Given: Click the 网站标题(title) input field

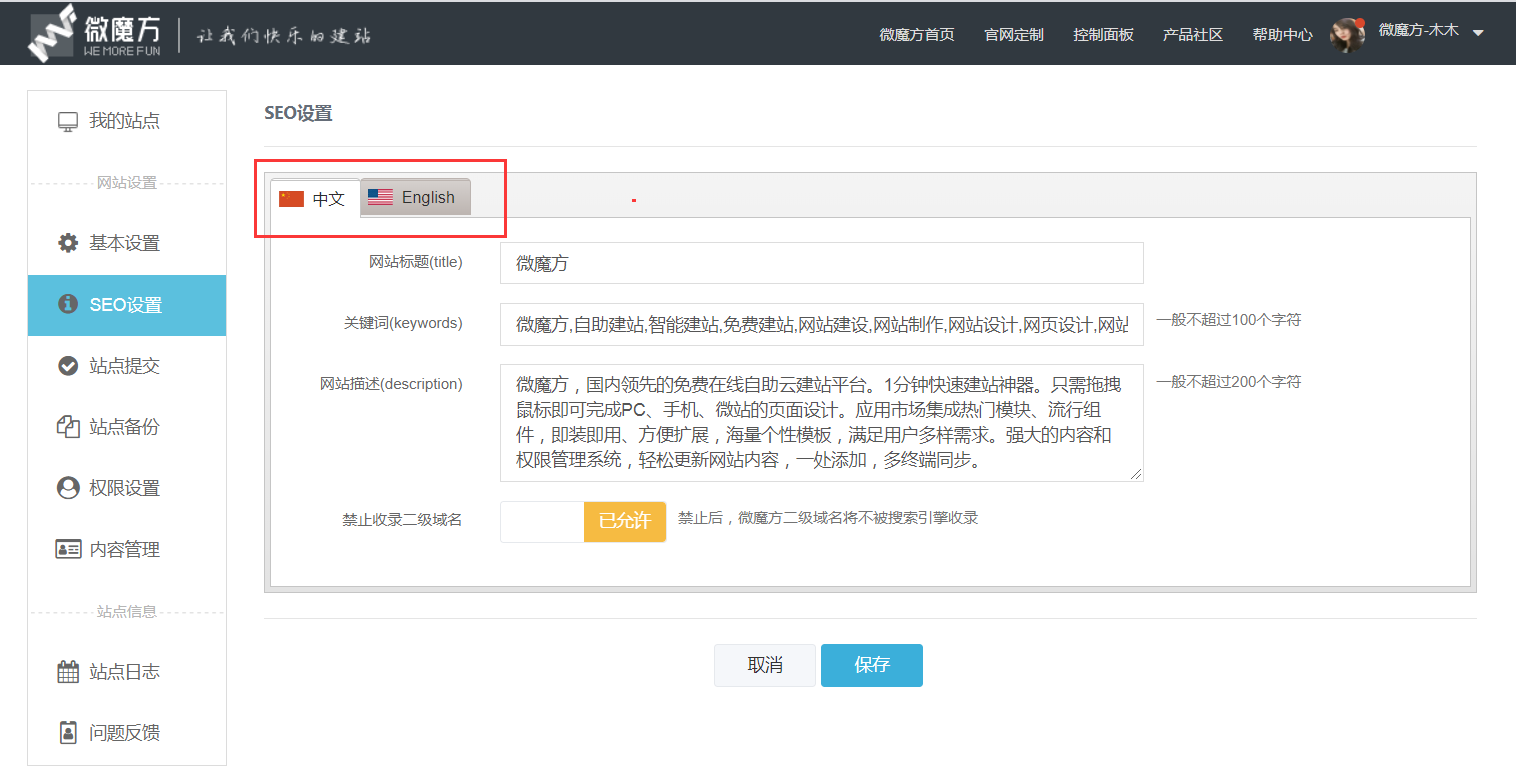Looking at the screenshot, I should [821, 263].
